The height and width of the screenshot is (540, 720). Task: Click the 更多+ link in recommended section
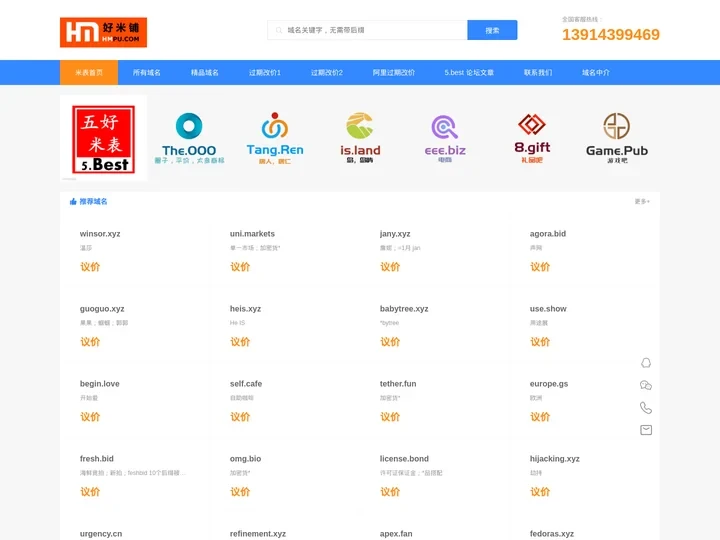coord(642,201)
